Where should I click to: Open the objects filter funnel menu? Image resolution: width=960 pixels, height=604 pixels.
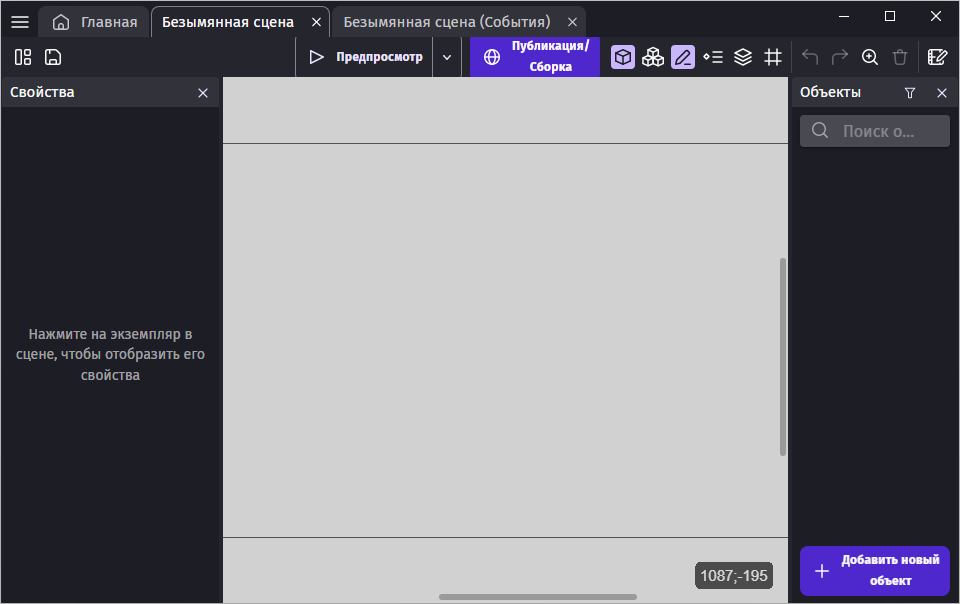click(910, 92)
